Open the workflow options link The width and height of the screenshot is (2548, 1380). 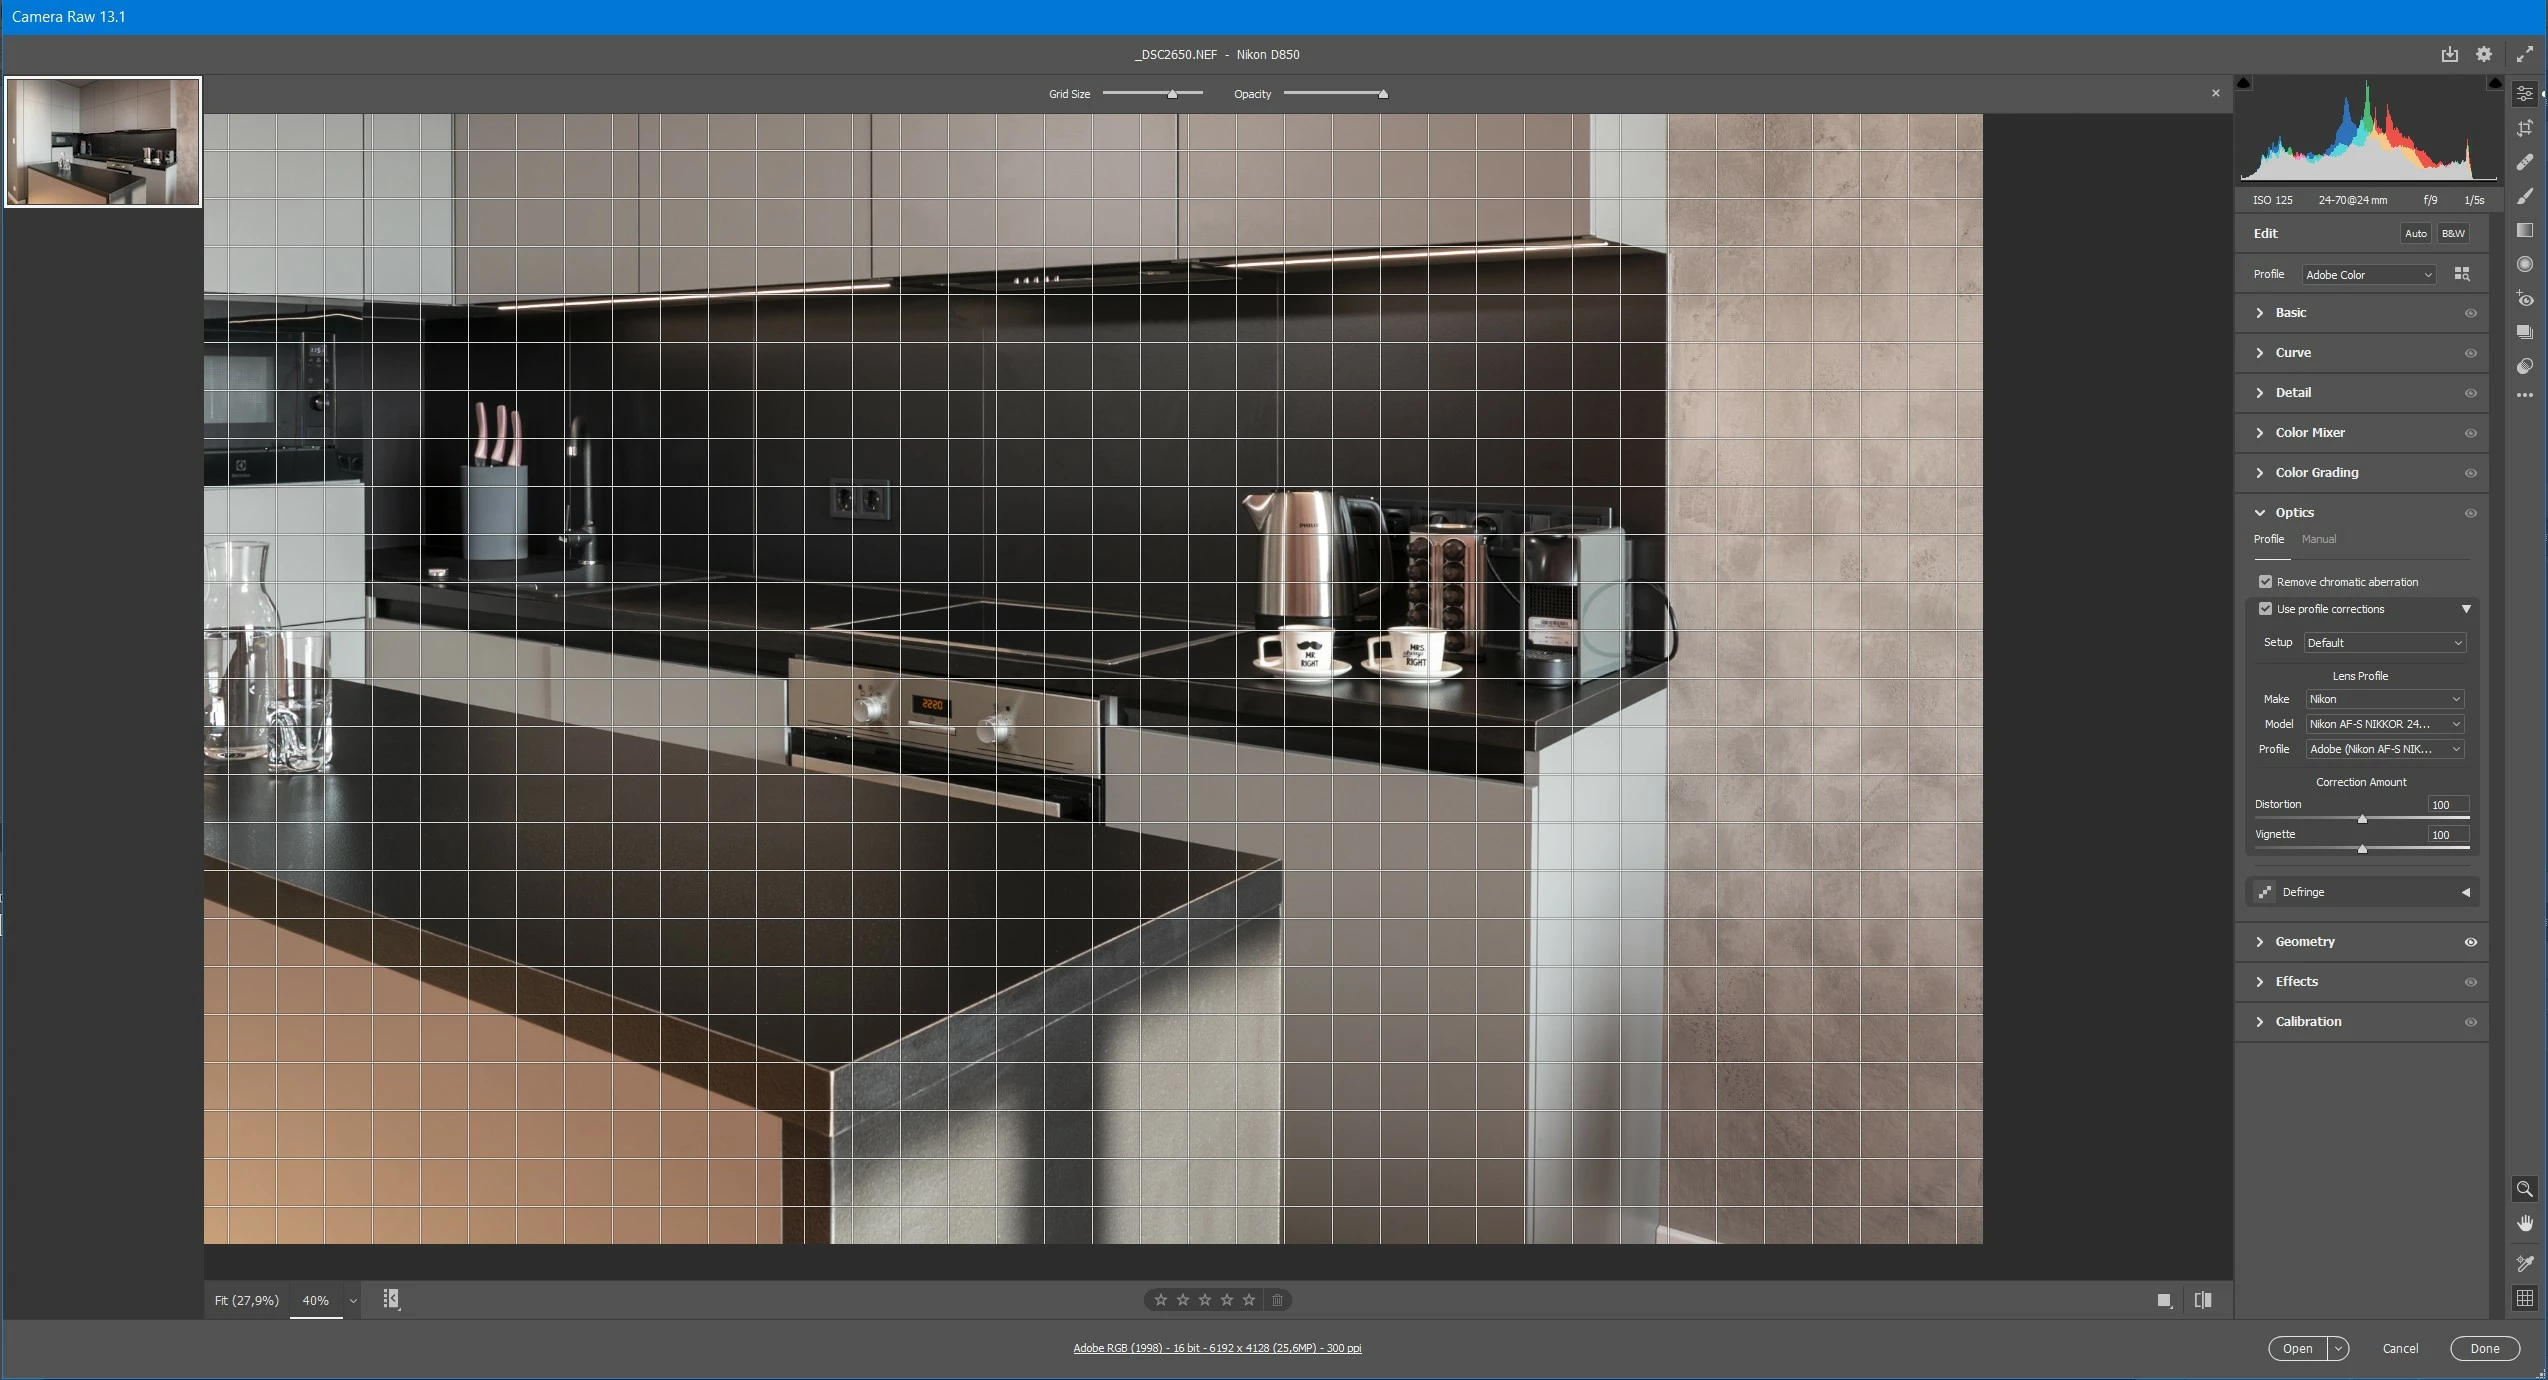(x=1217, y=1348)
